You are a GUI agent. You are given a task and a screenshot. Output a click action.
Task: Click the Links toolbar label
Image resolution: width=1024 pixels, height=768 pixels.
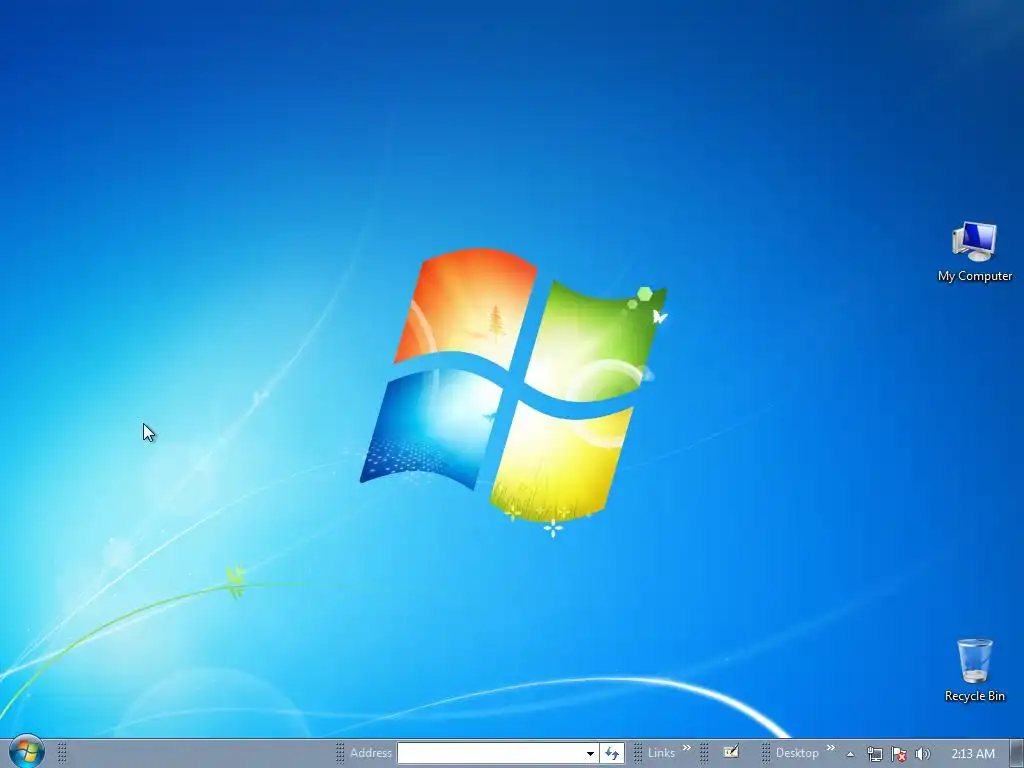click(x=661, y=753)
